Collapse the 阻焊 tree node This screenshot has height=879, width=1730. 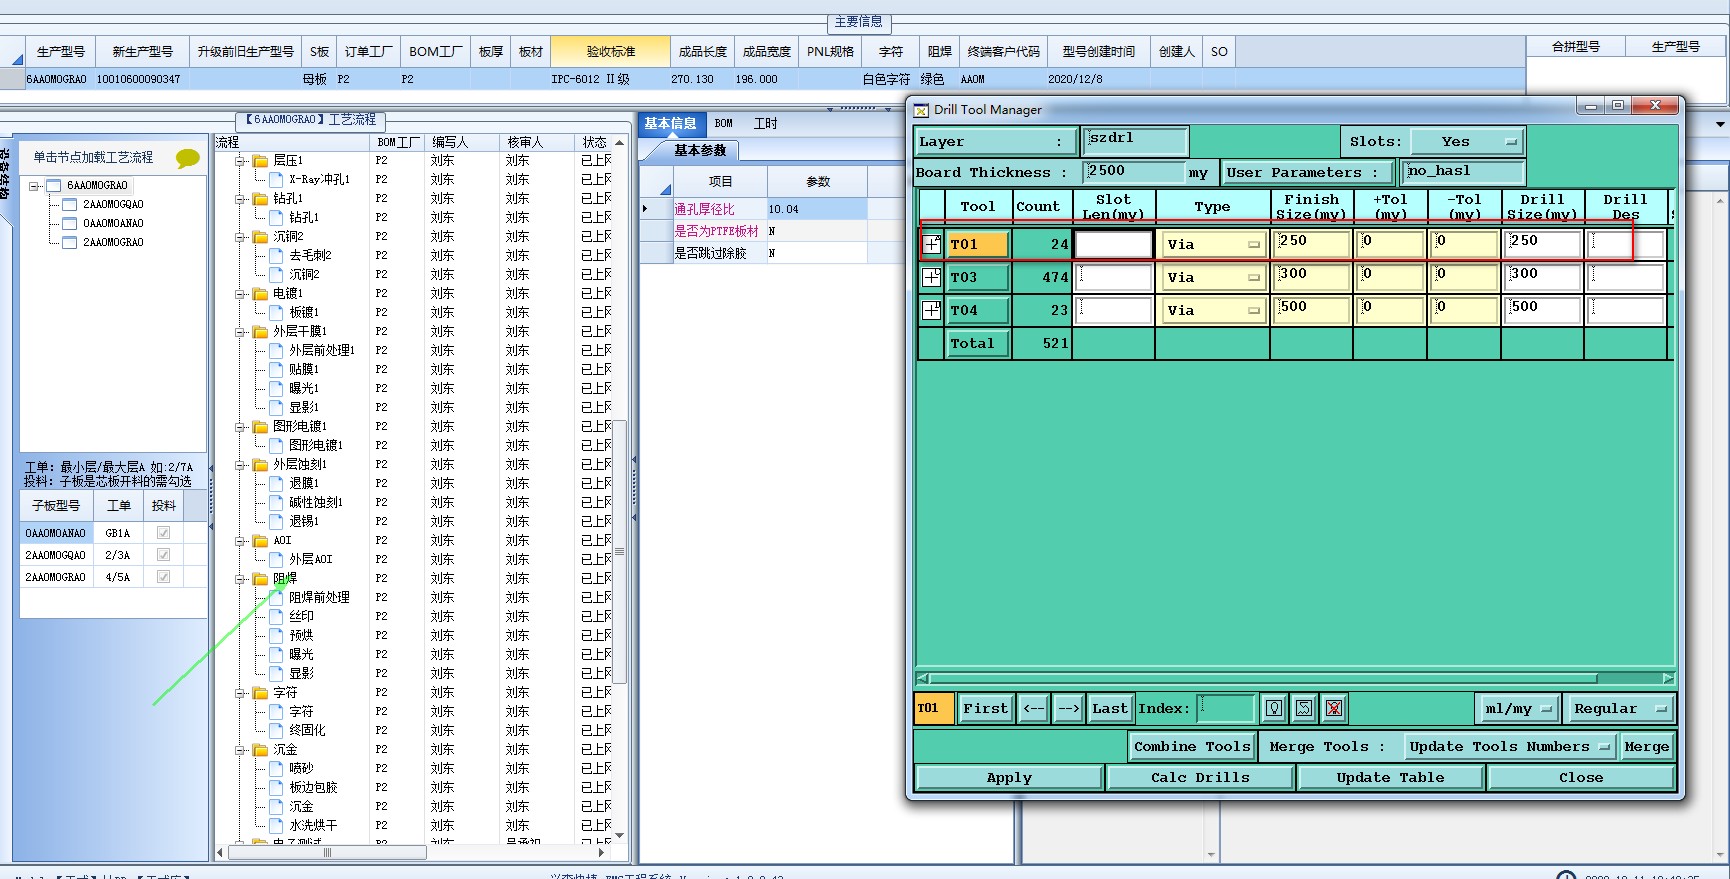point(240,579)
